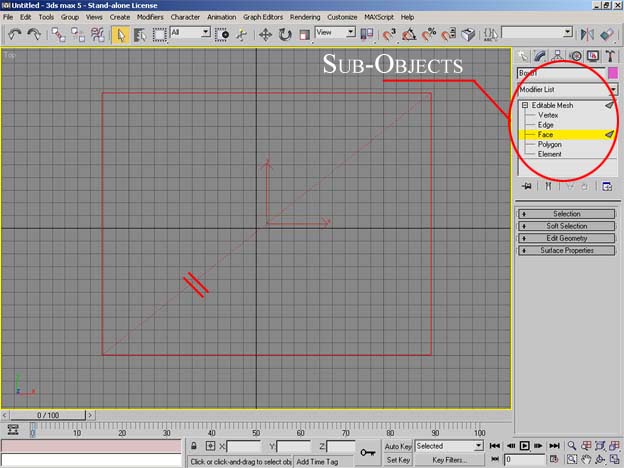Screen dimensions: 624x468
Task: Click Bind to Space Warp icon
Action: 98,35
